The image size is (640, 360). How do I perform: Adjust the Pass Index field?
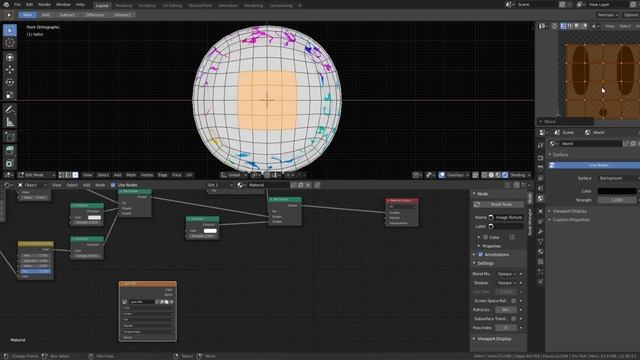[x=506, y=328]
